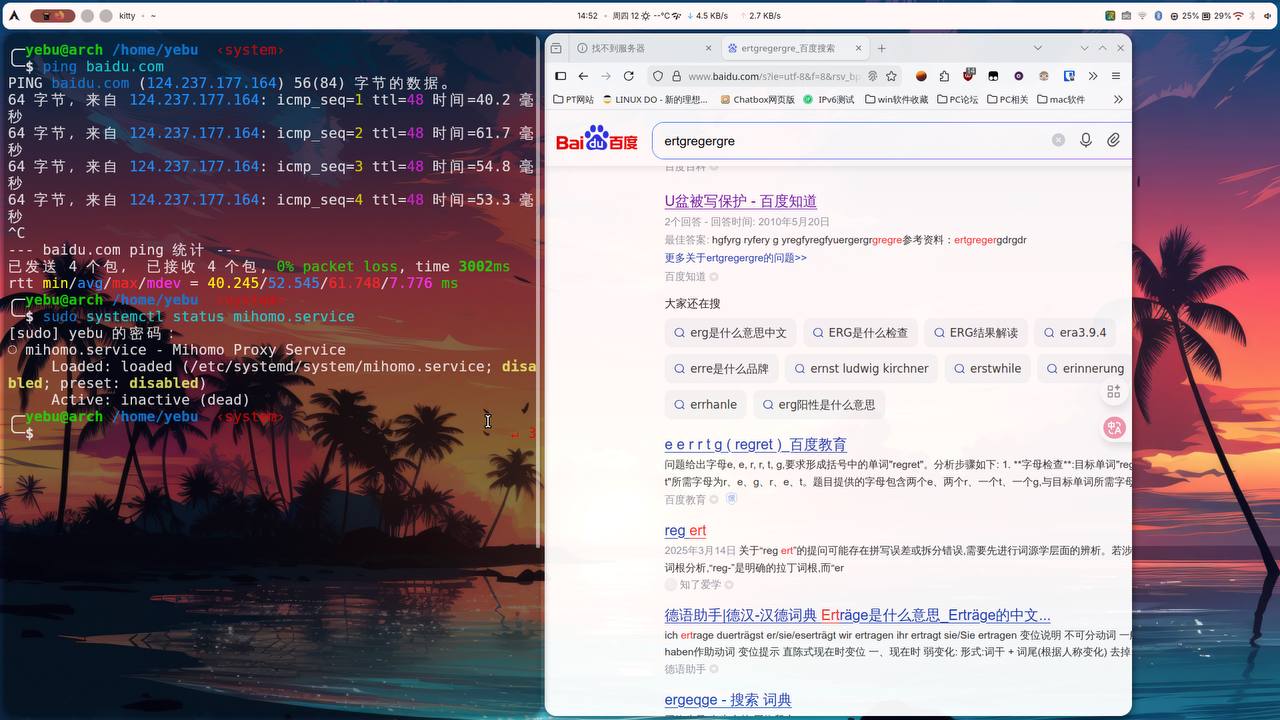
Task: Toggle the Firefox sidebar button
Action: click(560, 76)
